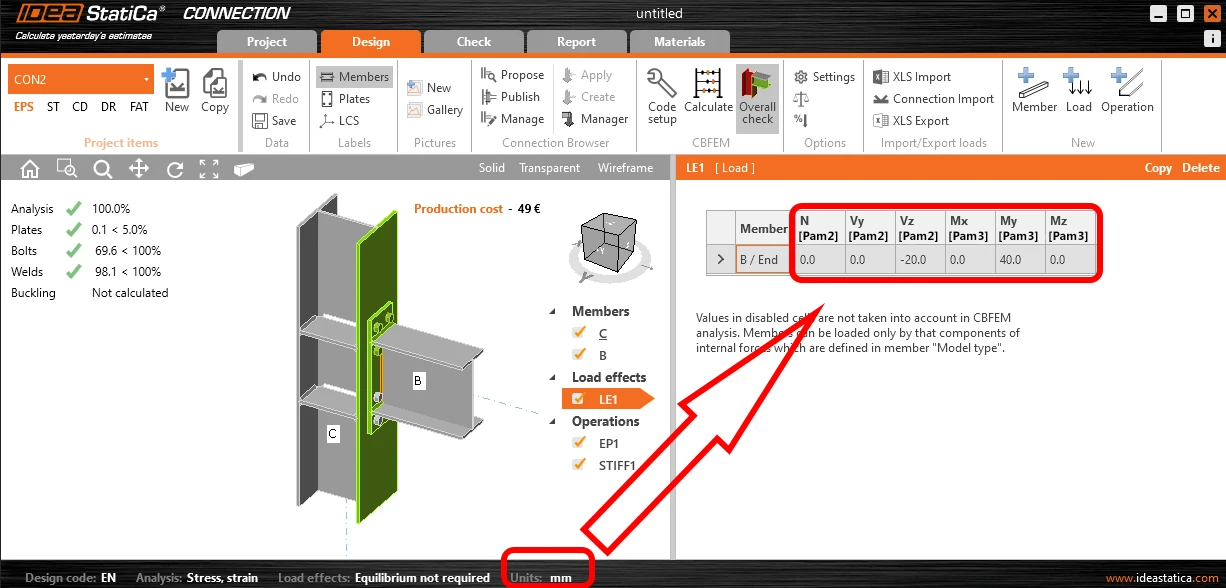
Task: Add a new Operation icon
Action: tap(1127, 83)
